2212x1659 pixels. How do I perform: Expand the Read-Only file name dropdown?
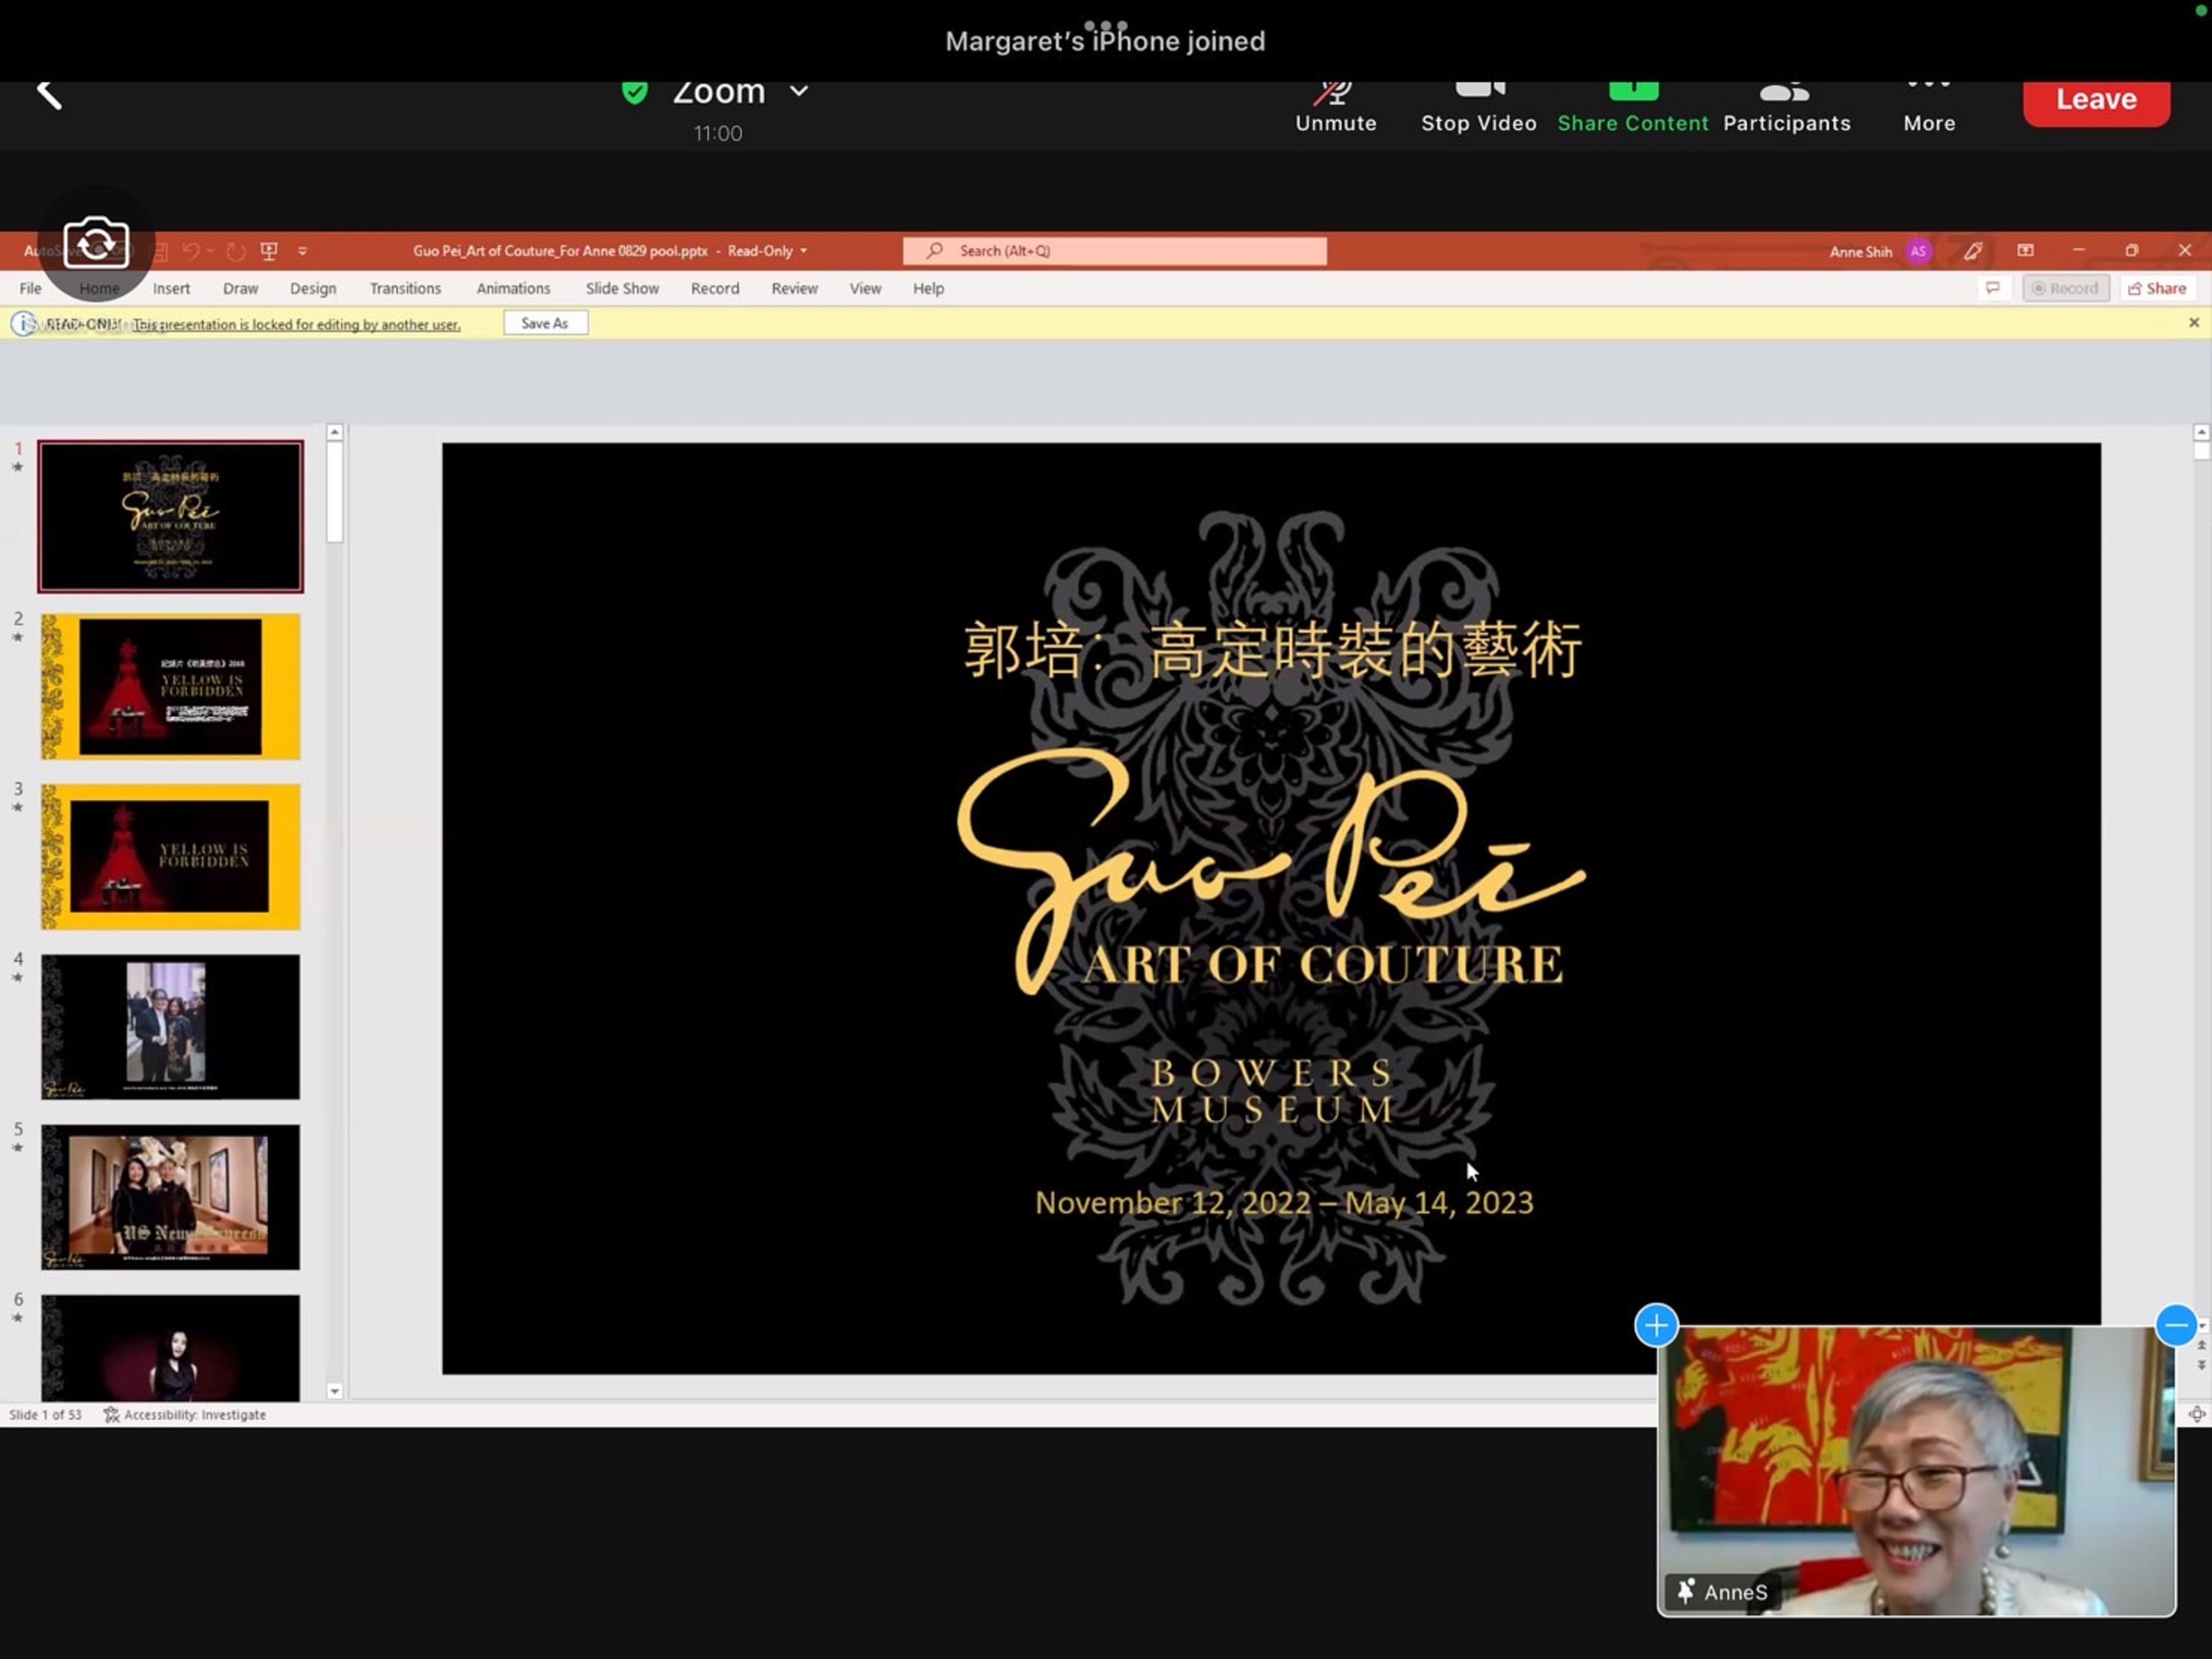803,251
